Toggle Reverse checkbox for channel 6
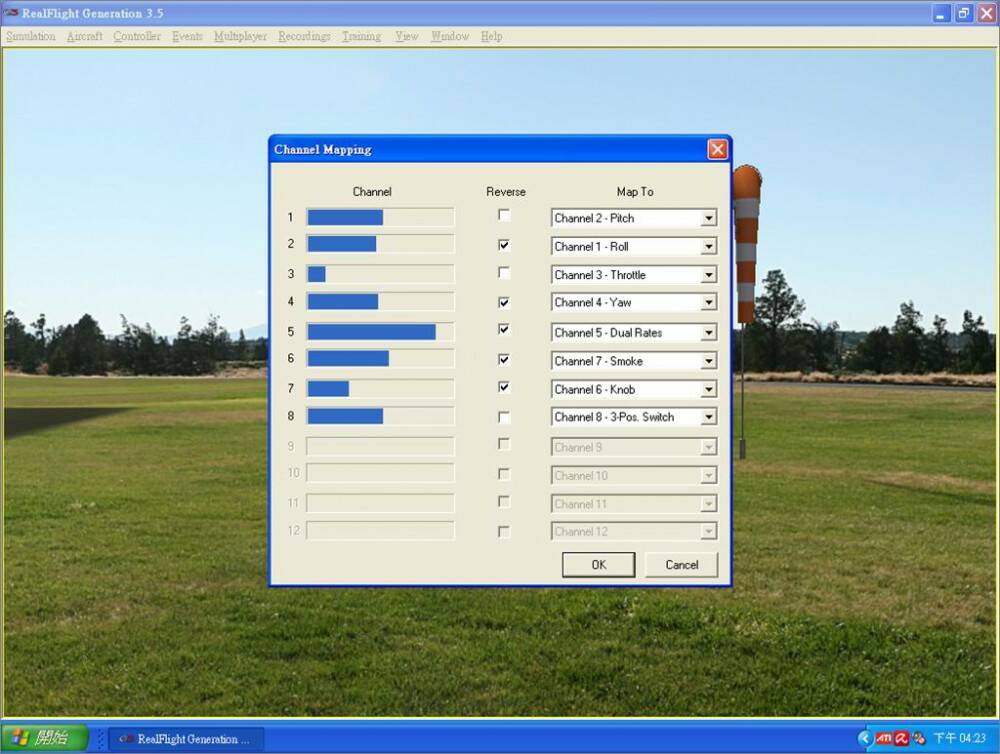Image resolution: width=1000 pixels, height=754 pixels. (504, 360)
